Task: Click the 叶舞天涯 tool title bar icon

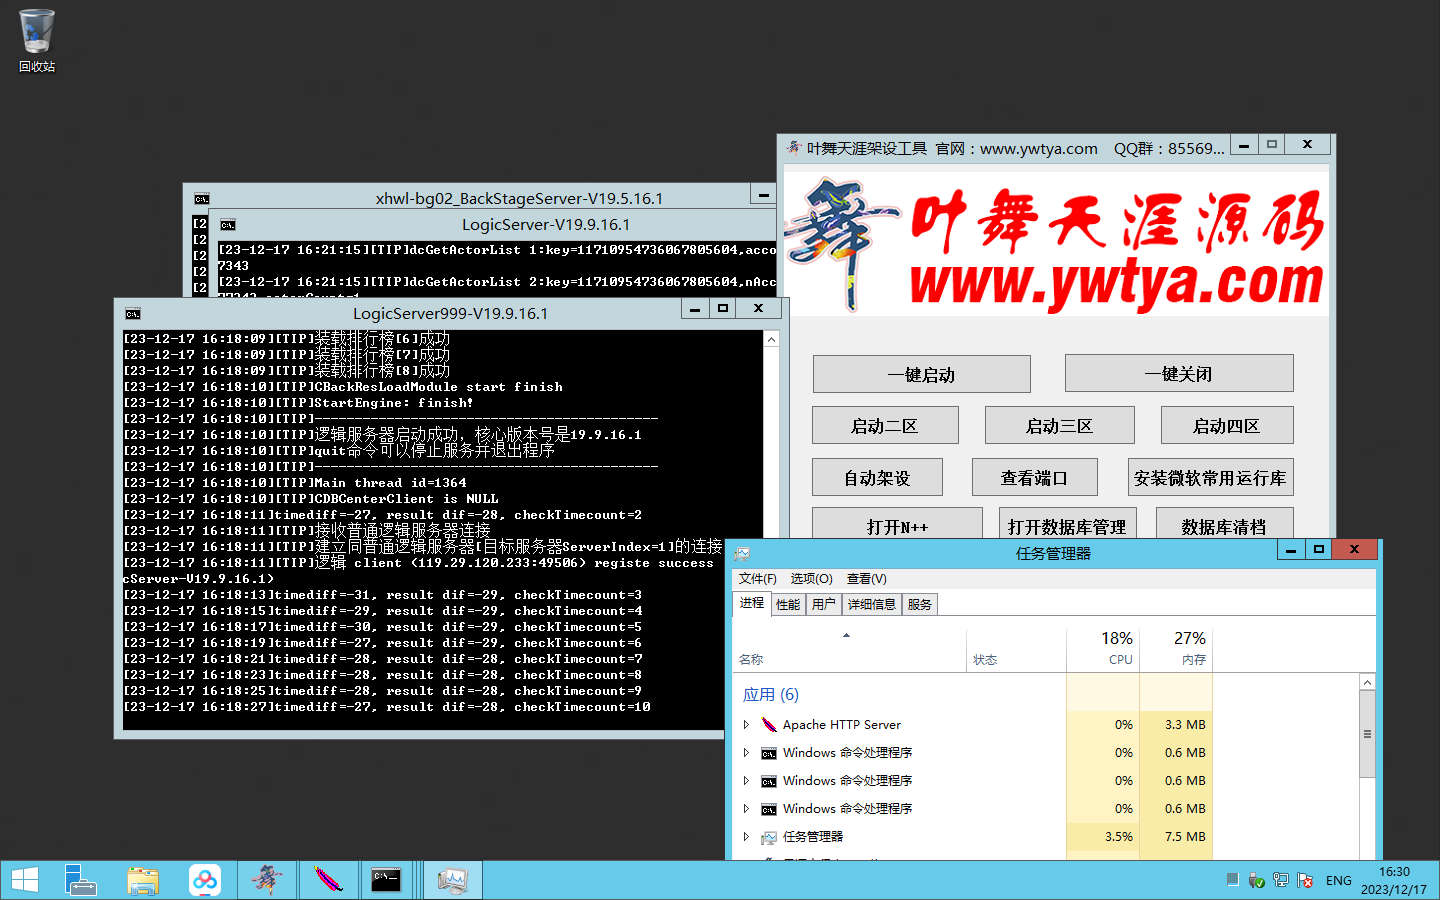Action: point(794,148)
